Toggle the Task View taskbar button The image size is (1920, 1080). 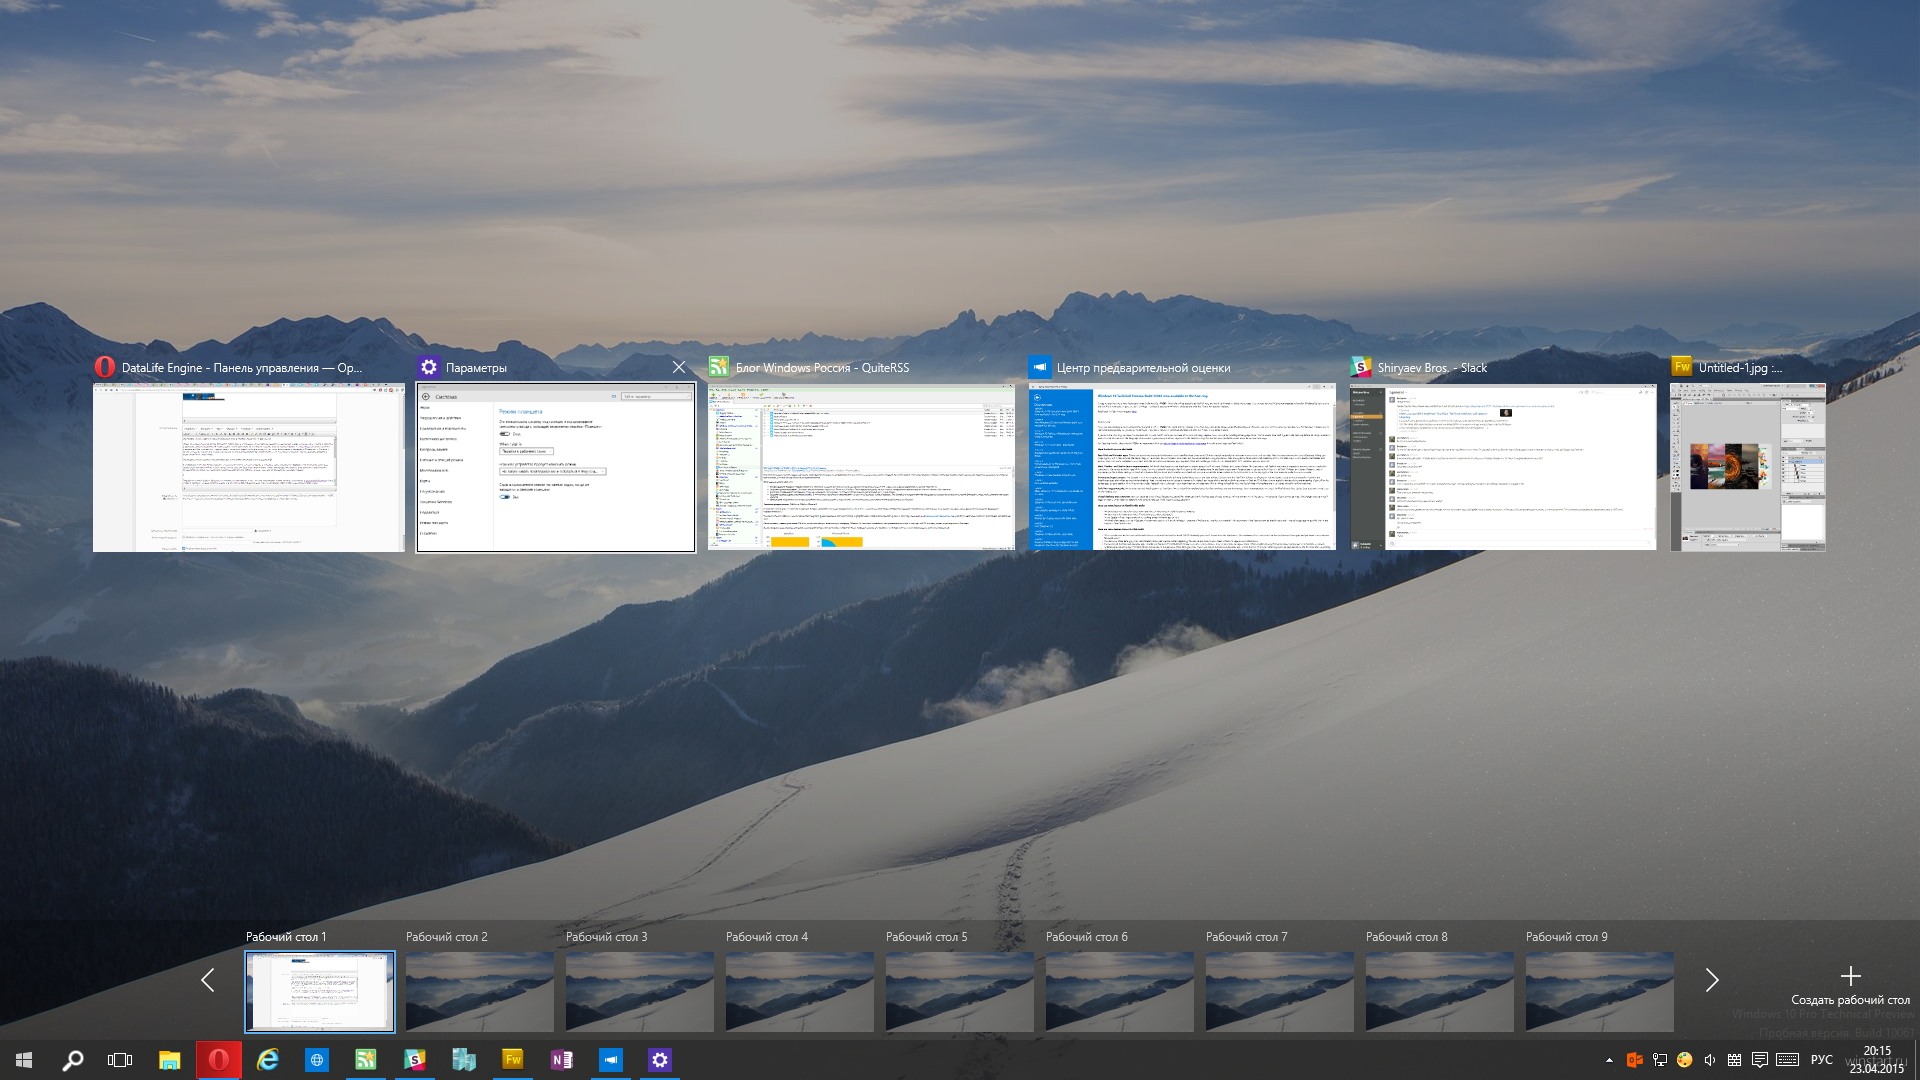(120, 1060)
